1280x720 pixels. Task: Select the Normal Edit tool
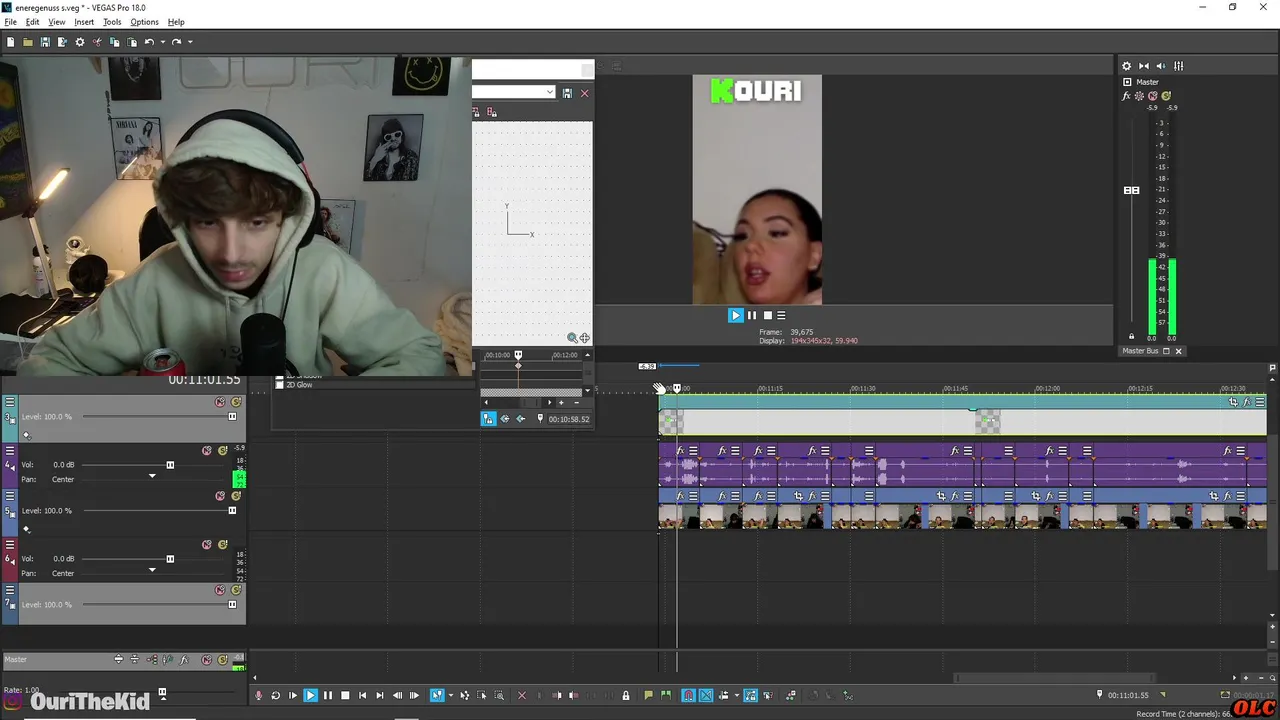click(x=437, y=695)
